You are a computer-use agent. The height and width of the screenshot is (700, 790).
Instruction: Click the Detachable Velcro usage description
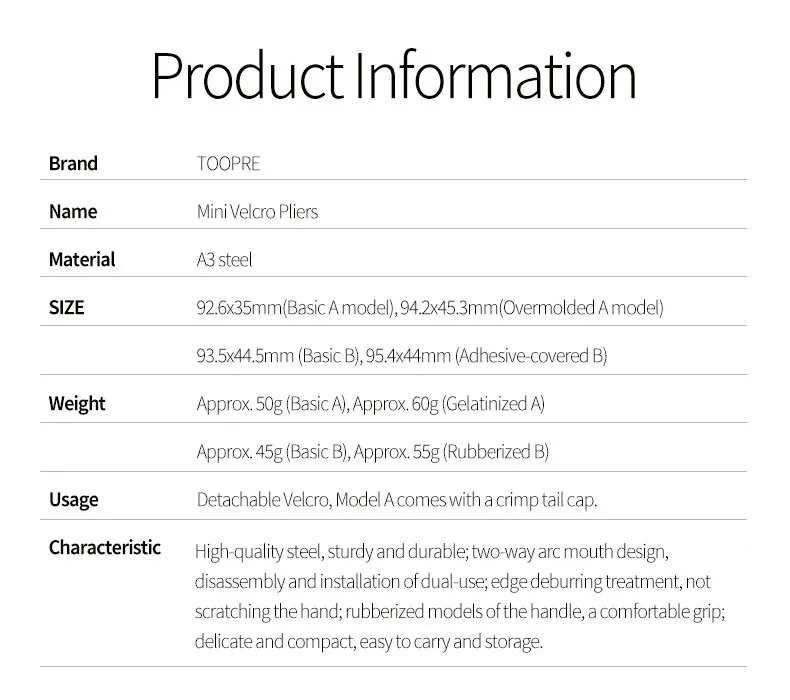397,500
